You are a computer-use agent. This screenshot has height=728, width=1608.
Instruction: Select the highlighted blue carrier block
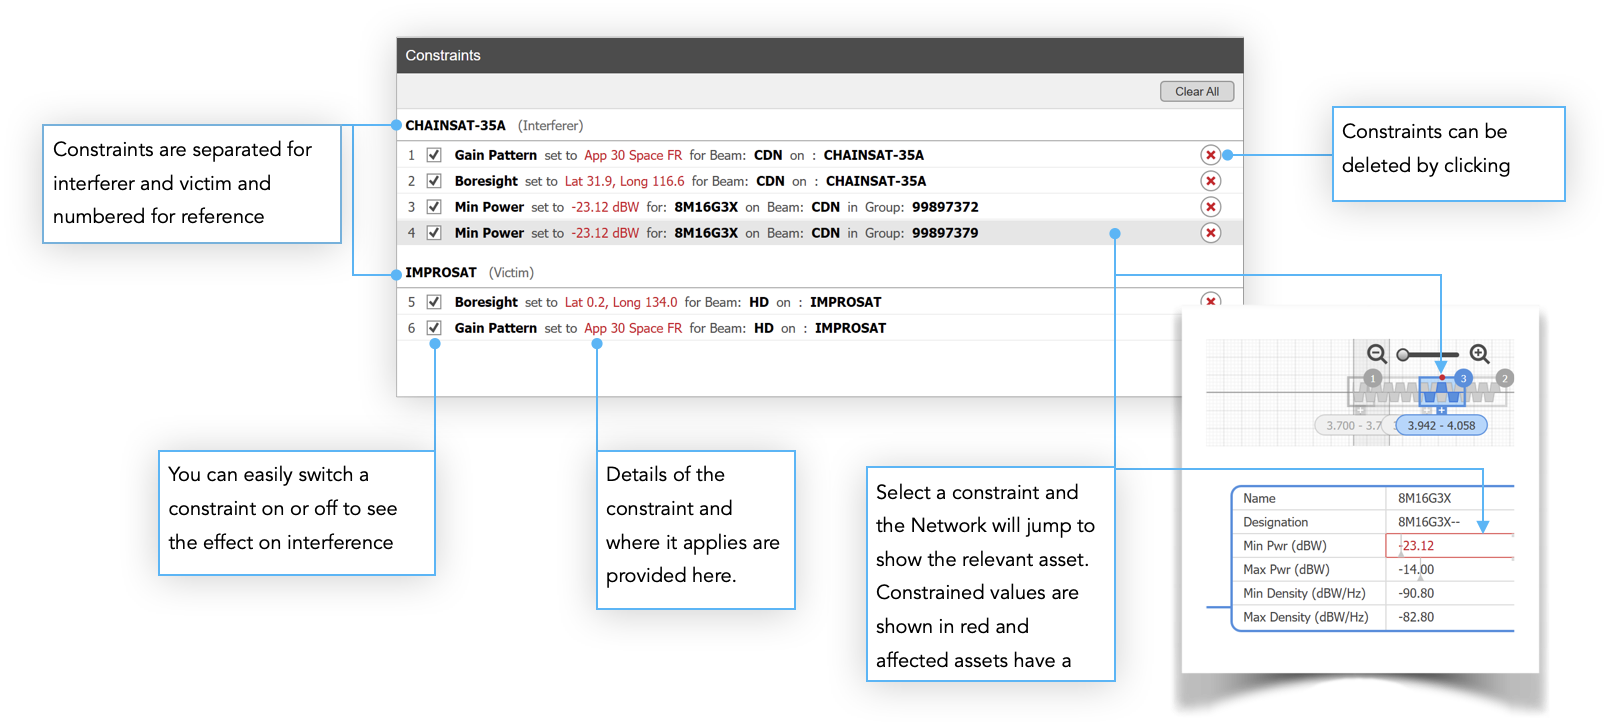coord(1441,391)
